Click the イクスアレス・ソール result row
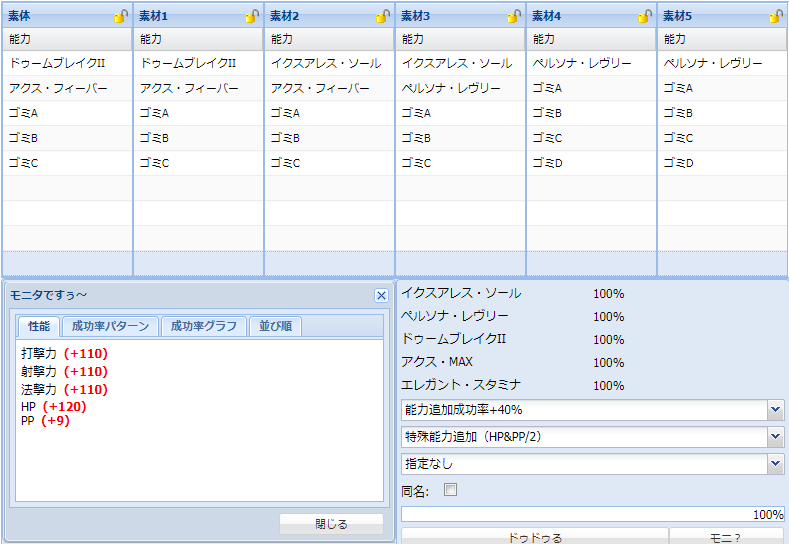 (512, 293)
